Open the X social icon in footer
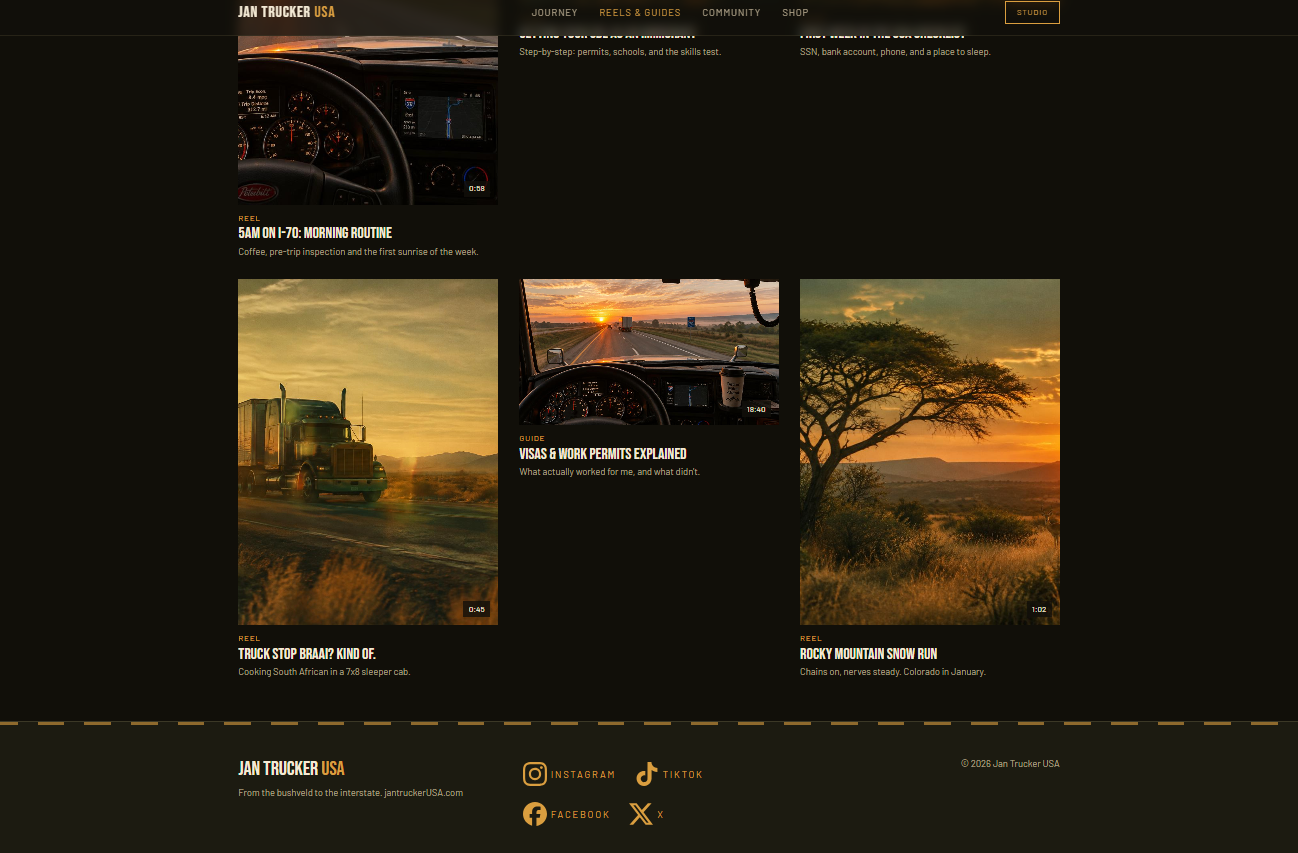This screenshot has height=853, width=1298. [641, 814]
